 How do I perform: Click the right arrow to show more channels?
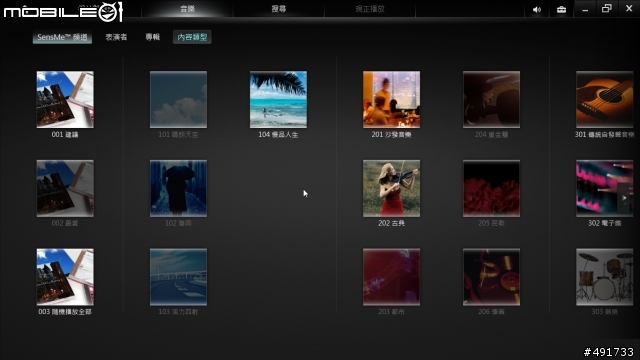(624, 198)
